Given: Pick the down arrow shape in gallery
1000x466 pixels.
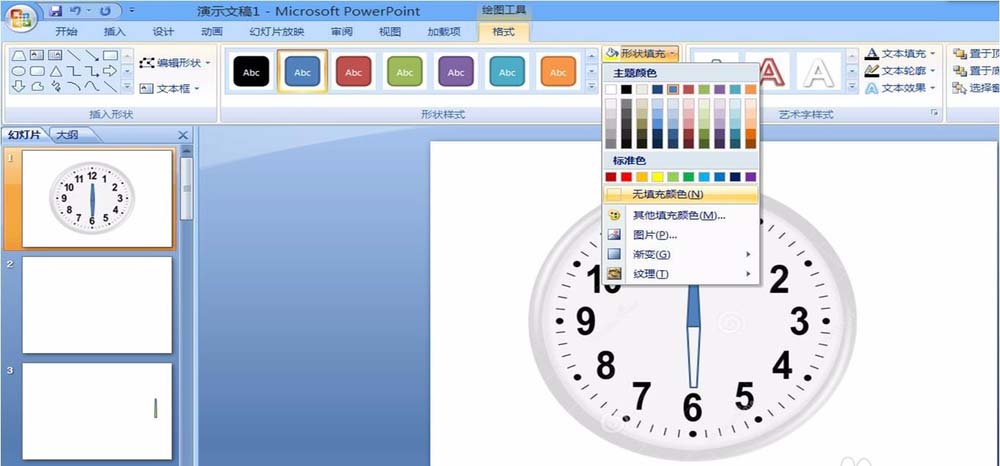Looking at the screenshot, I should pos(19,86).
